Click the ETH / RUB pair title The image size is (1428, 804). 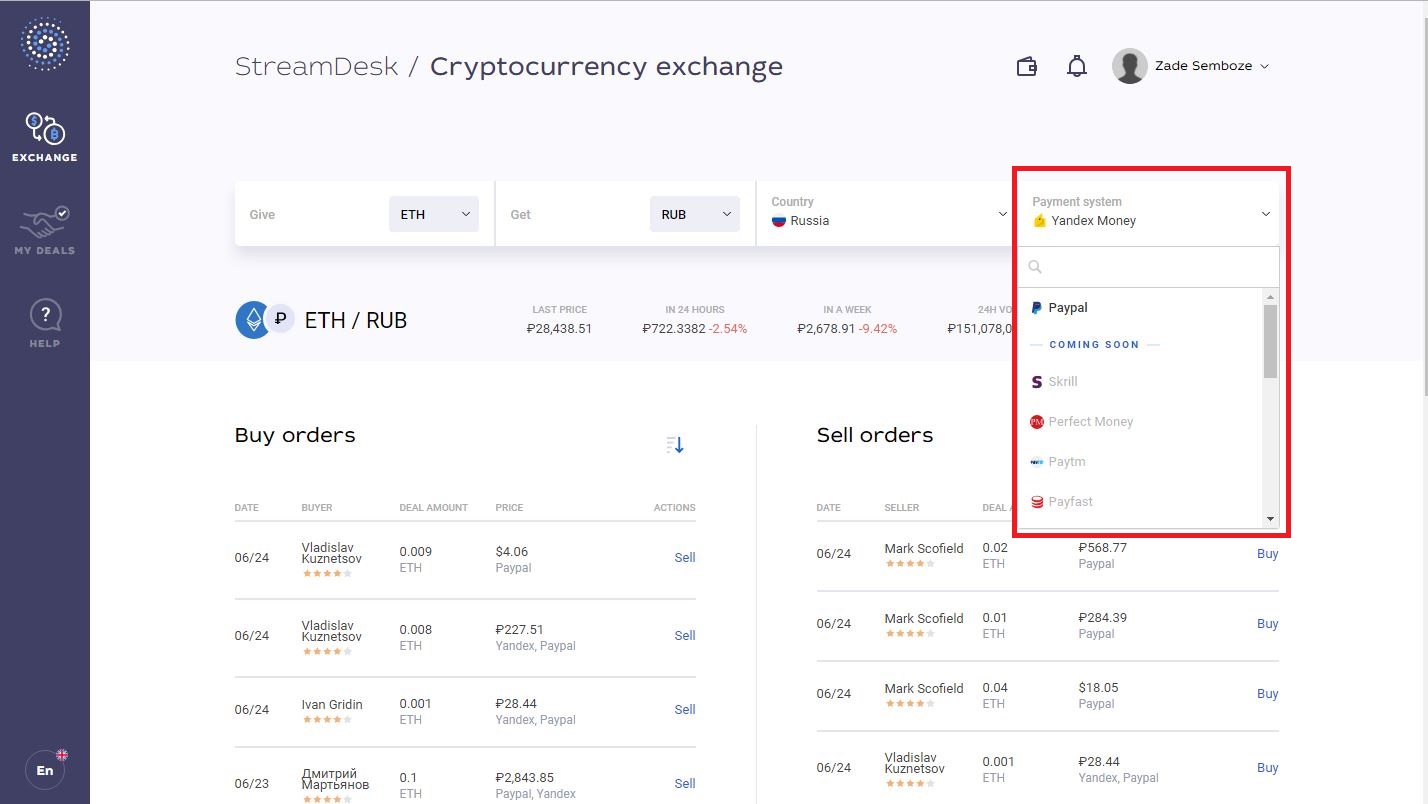tap(356, 321)
